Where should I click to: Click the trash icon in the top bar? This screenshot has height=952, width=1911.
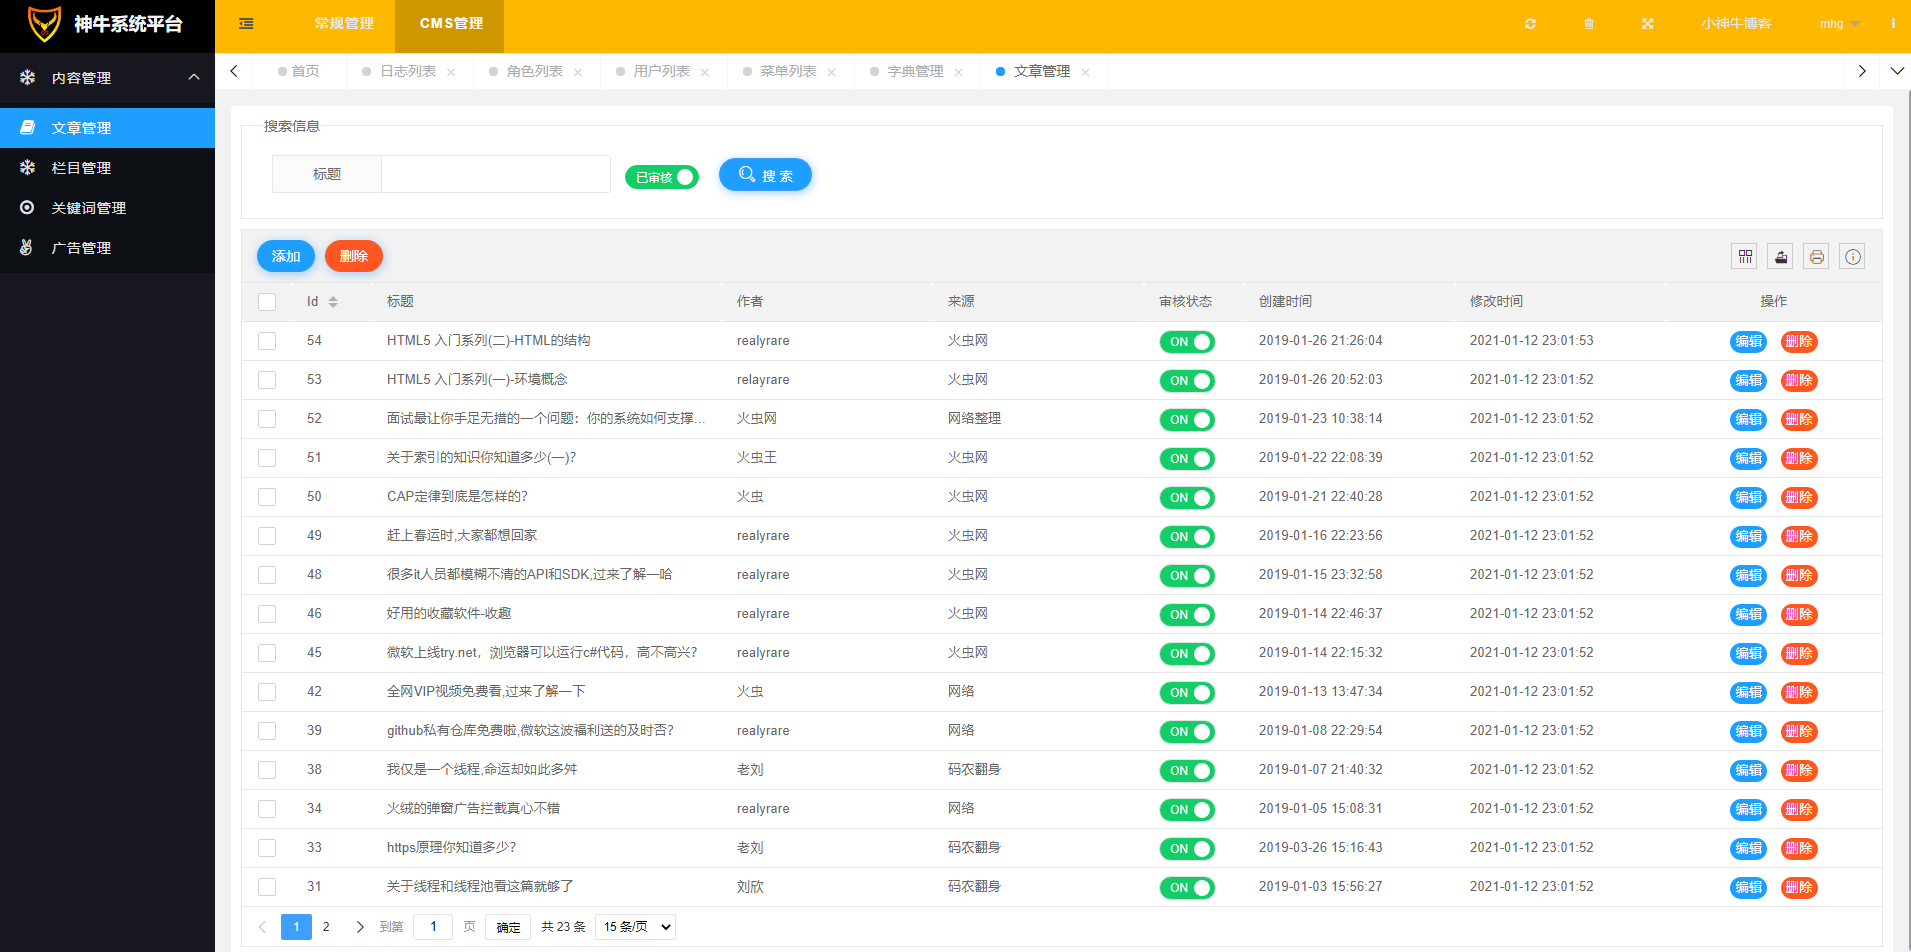(1589, 23)
